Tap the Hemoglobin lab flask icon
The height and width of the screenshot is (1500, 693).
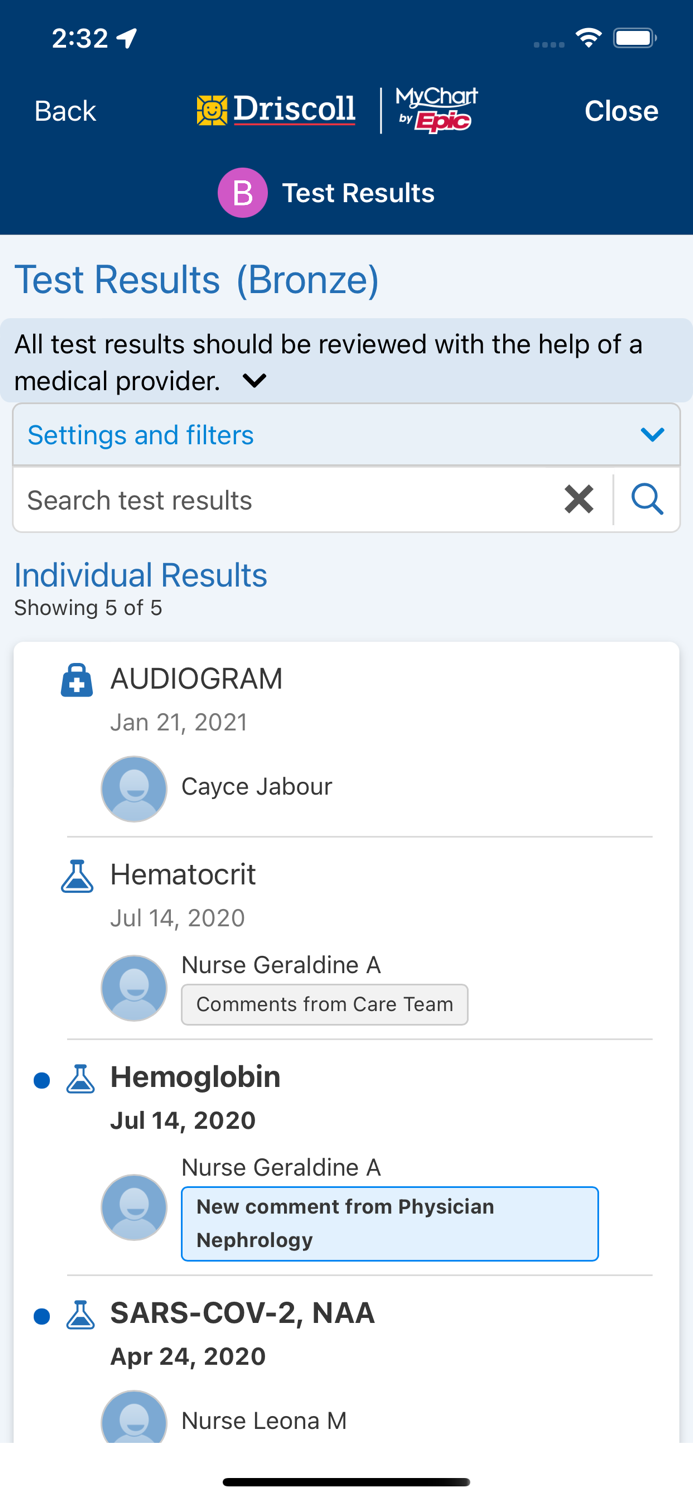pos(80,1078)
